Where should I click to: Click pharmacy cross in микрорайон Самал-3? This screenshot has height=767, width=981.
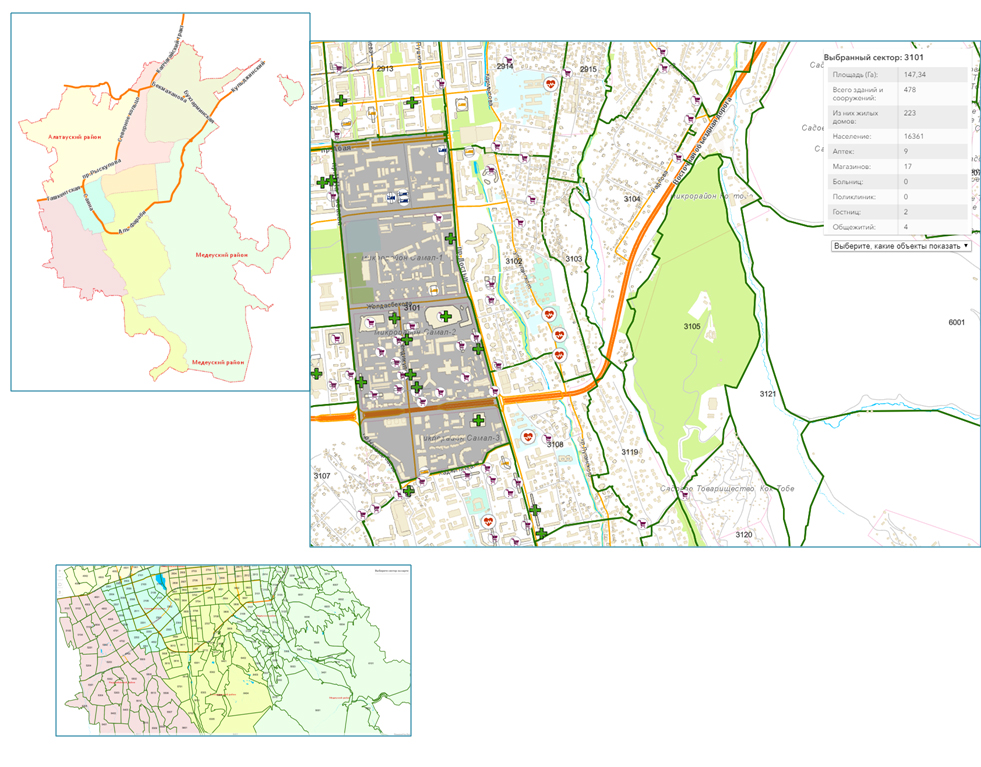[478, 420]
